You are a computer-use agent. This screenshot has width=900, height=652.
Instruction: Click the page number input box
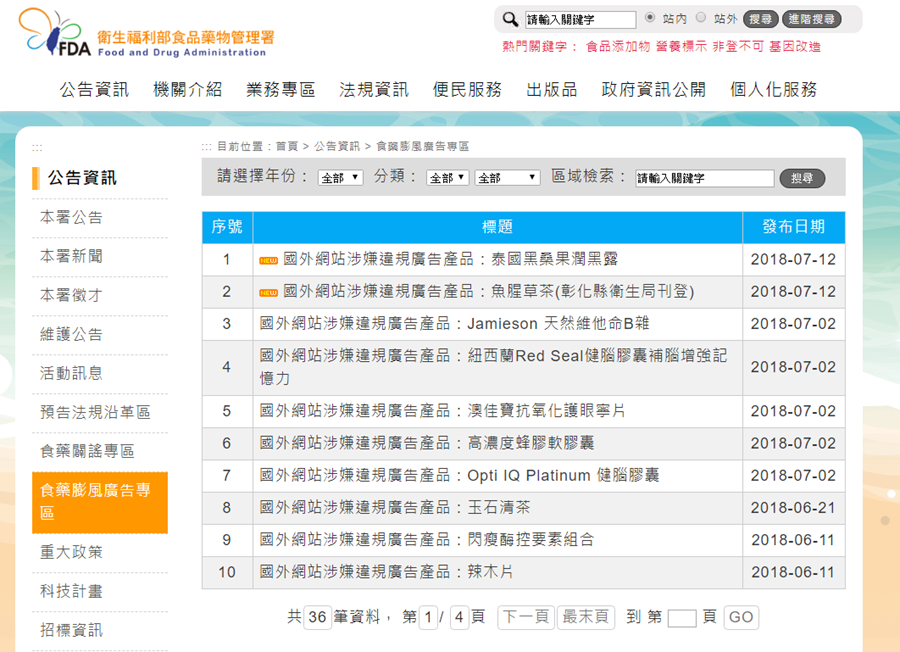coord(681,618)
